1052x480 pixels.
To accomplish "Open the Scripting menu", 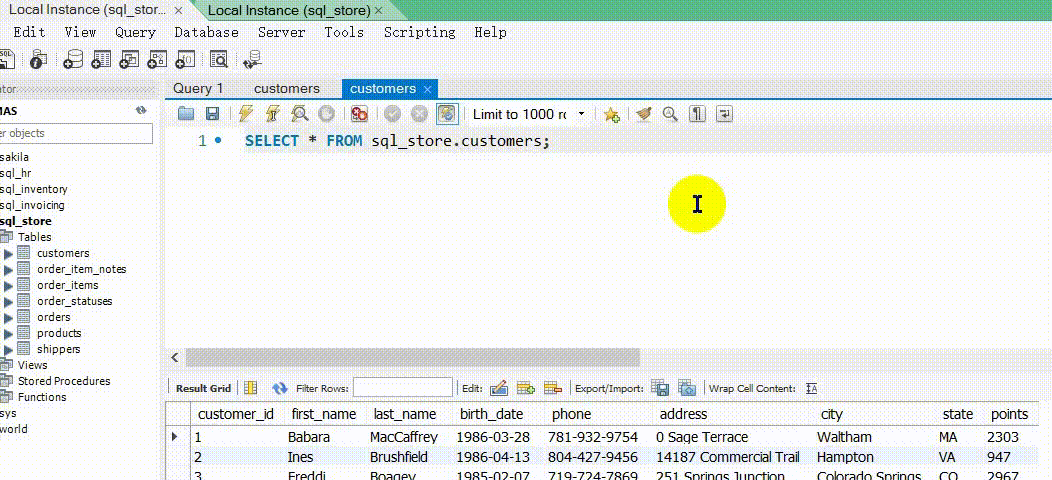I will click(419, 32).
